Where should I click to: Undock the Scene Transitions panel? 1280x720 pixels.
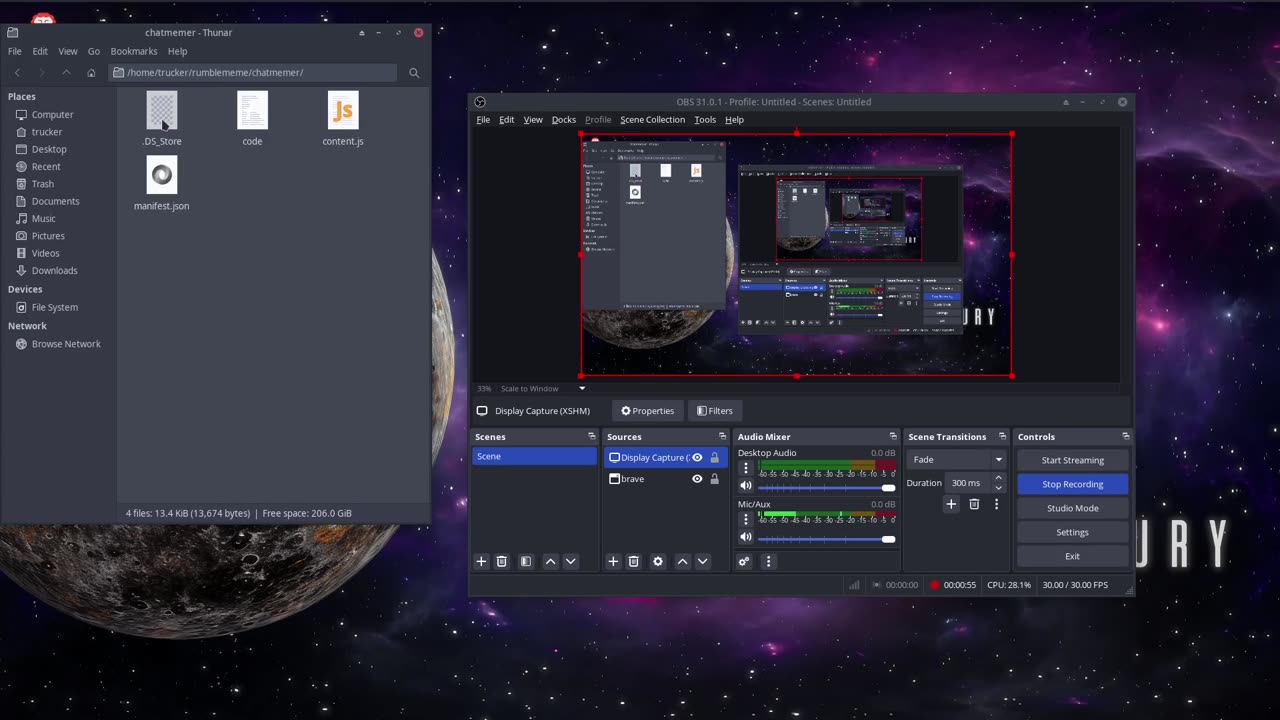1002,437
